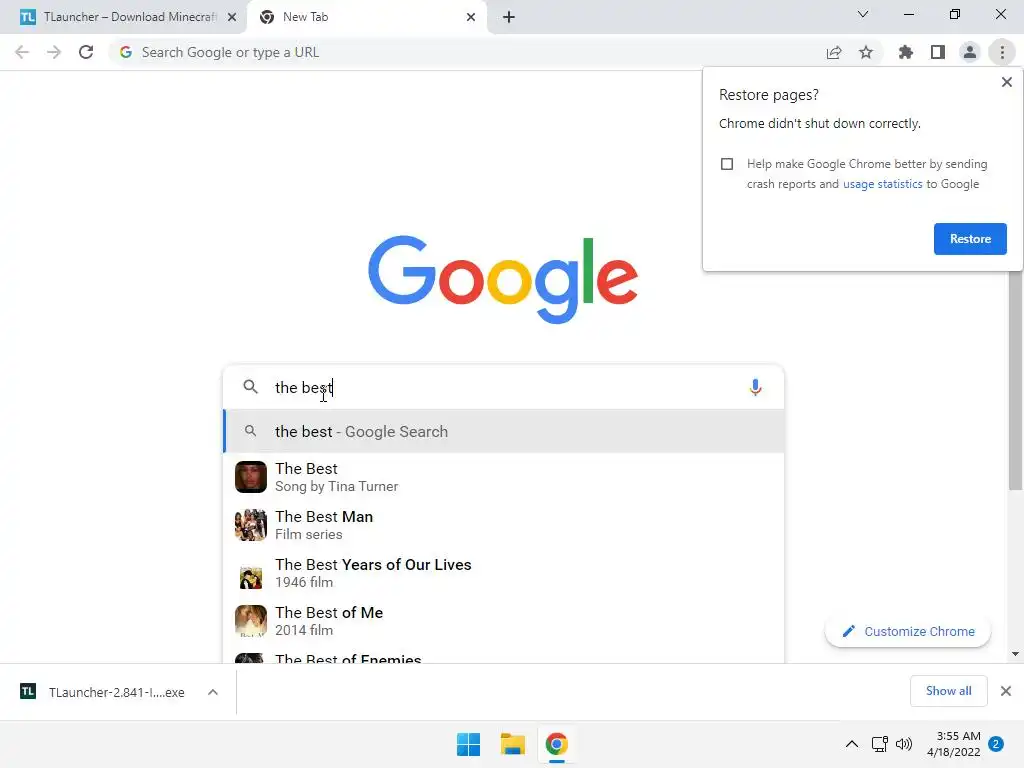This screenshot has height=768, width=1024.
Task: Open the Chrome profile avatar
Action: click(970, 52)
